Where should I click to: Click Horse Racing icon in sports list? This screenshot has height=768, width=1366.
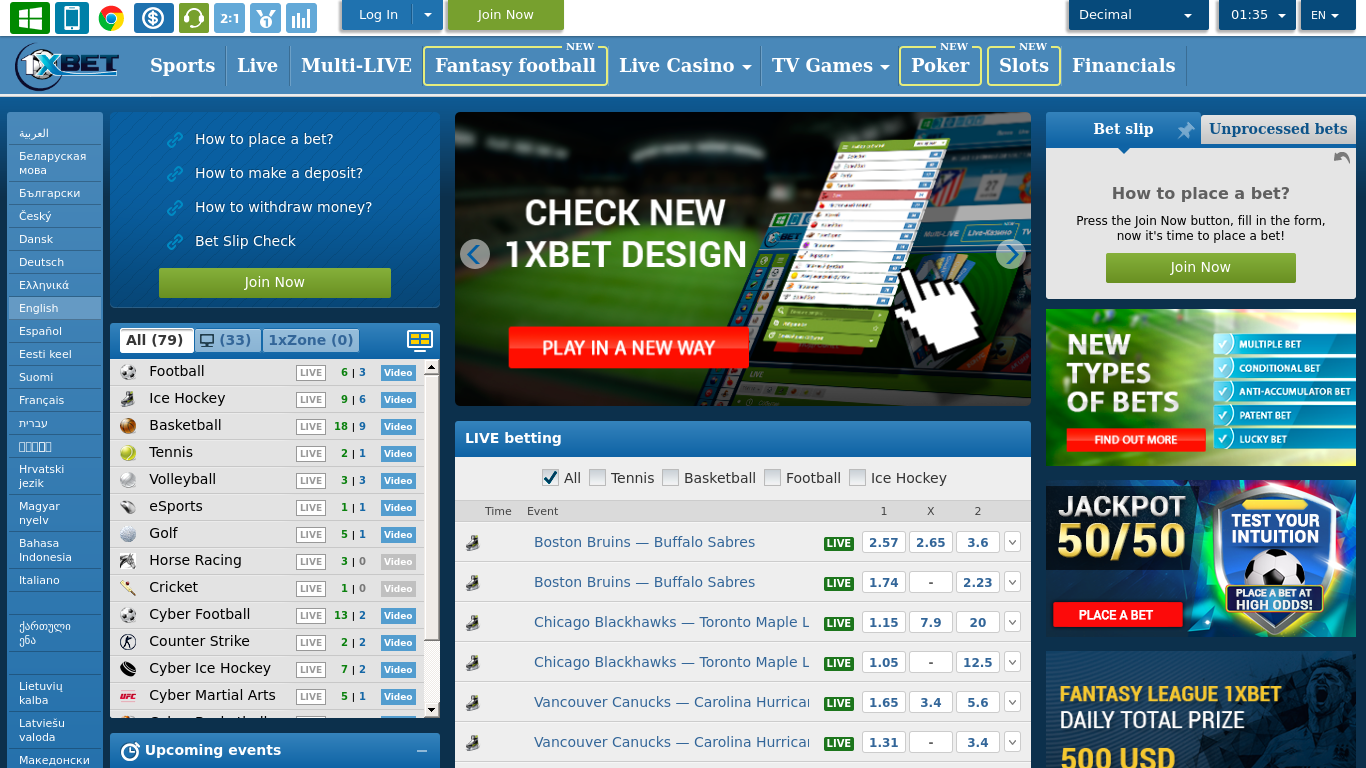coord(128,561)
